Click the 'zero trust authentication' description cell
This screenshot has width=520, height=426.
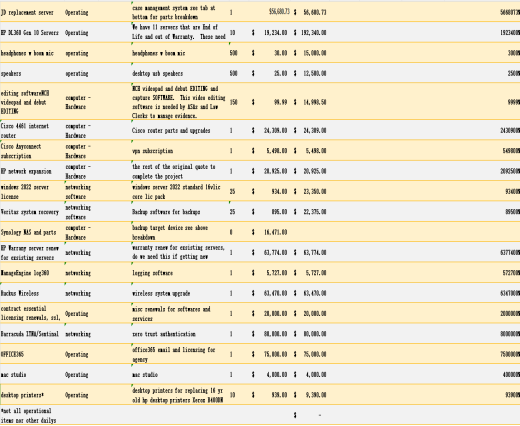point(180,334)
